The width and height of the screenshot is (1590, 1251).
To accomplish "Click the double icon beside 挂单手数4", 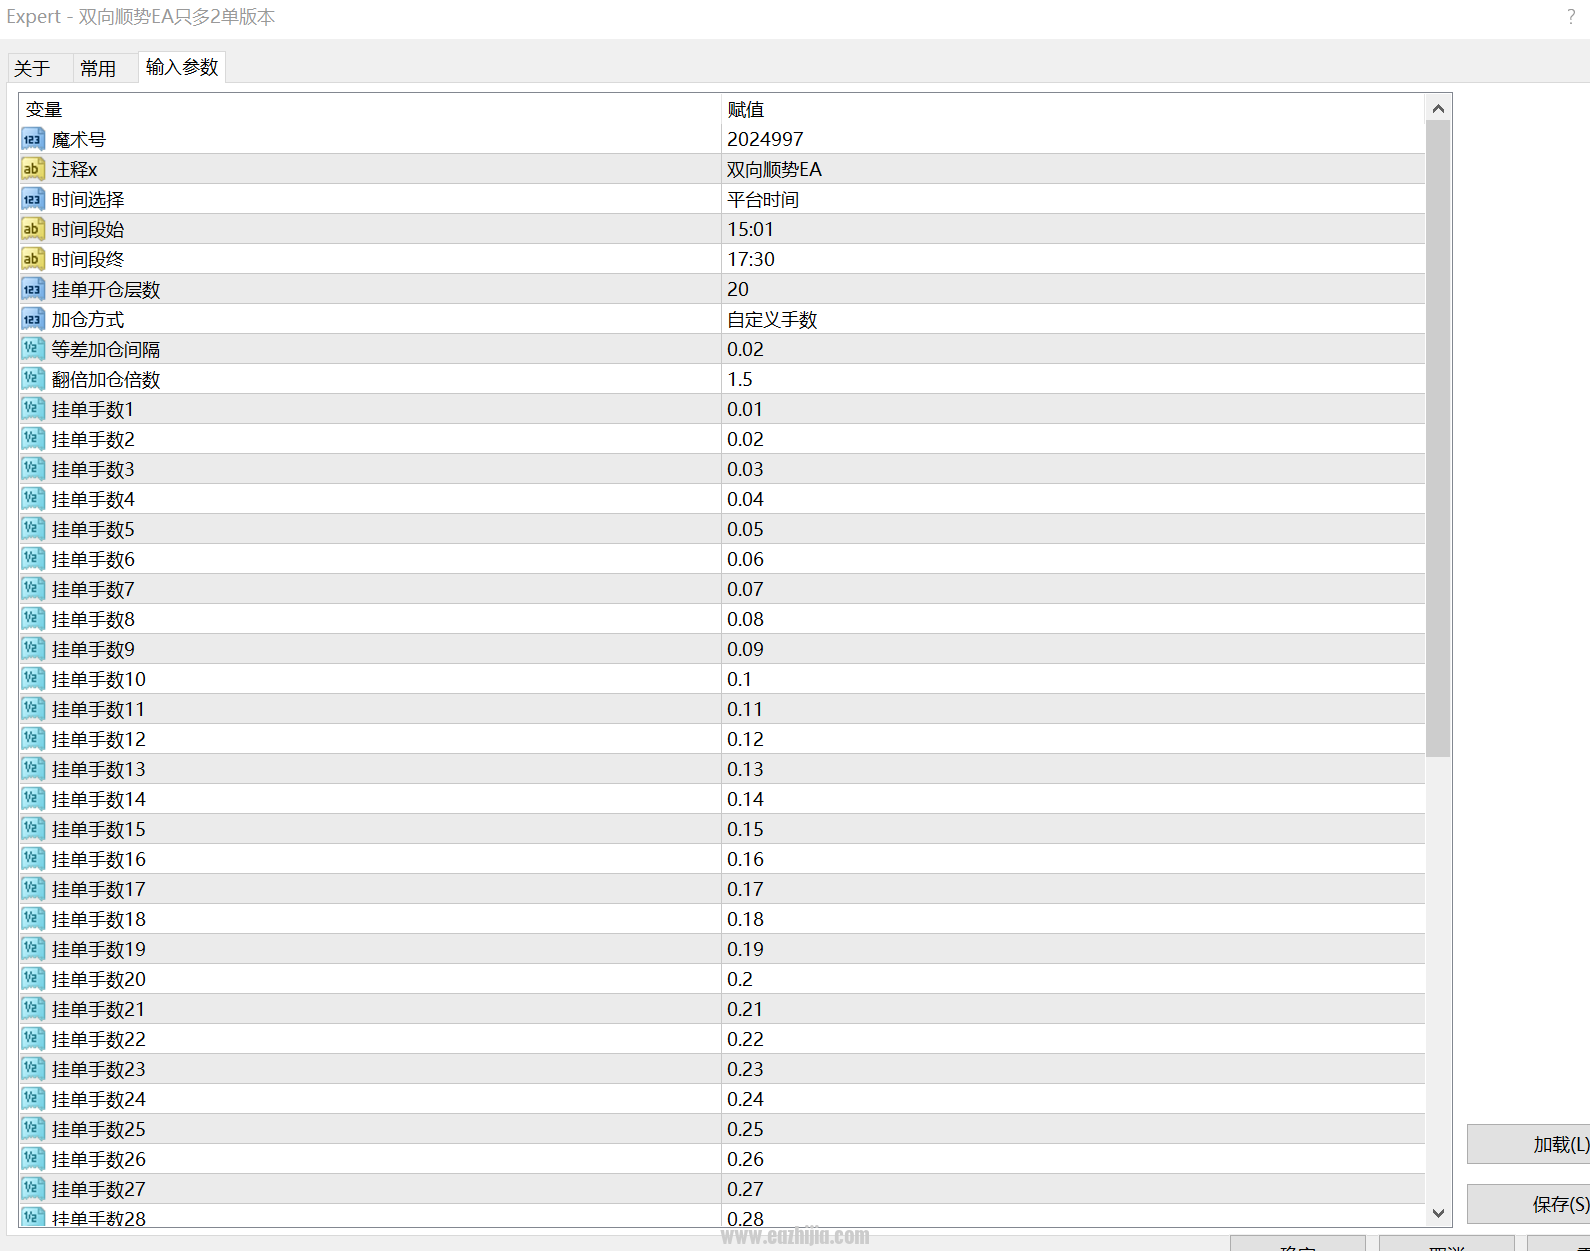I will coord(33,499).
